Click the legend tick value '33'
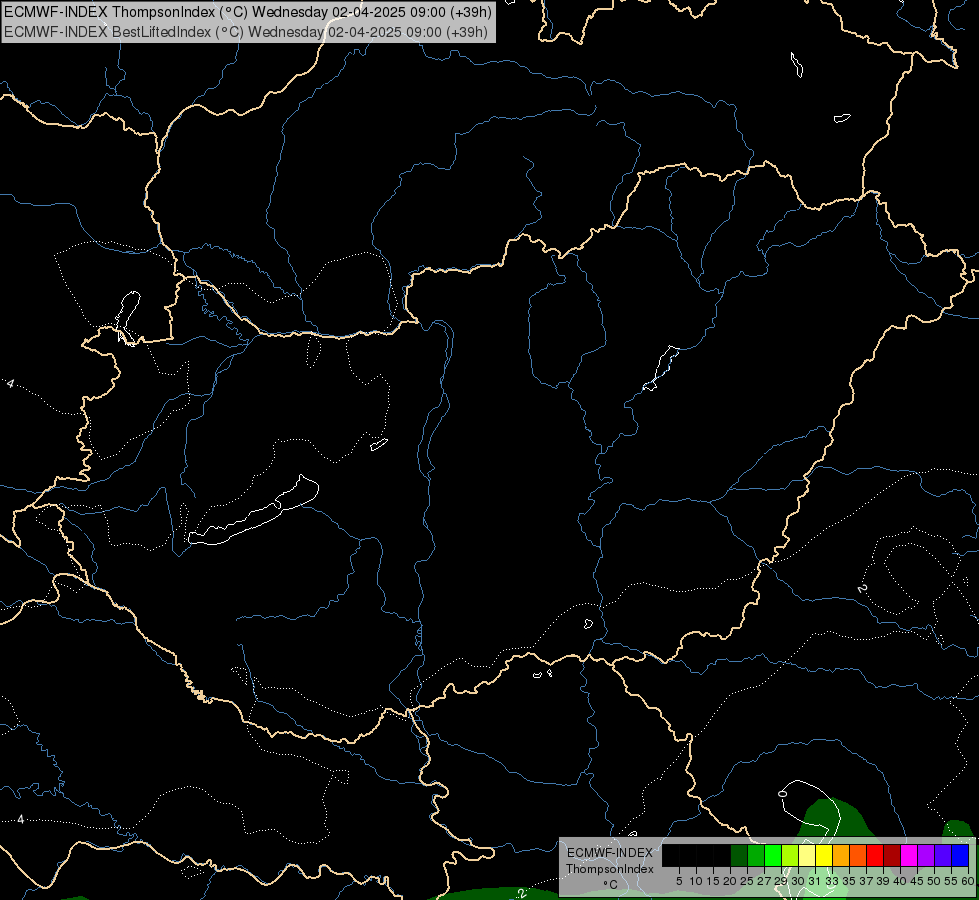 (x=832, y=881)
